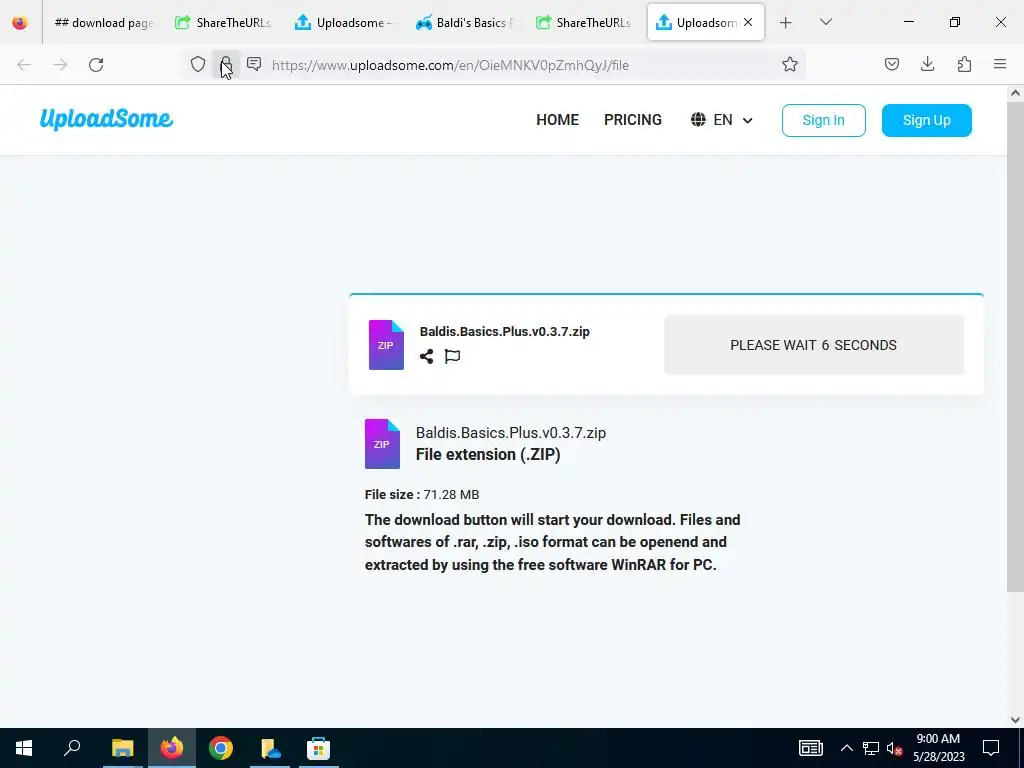The image size is (1024, 768).
Task: Switch to the first ShareTheURLs tab
Action: point(223,22)
